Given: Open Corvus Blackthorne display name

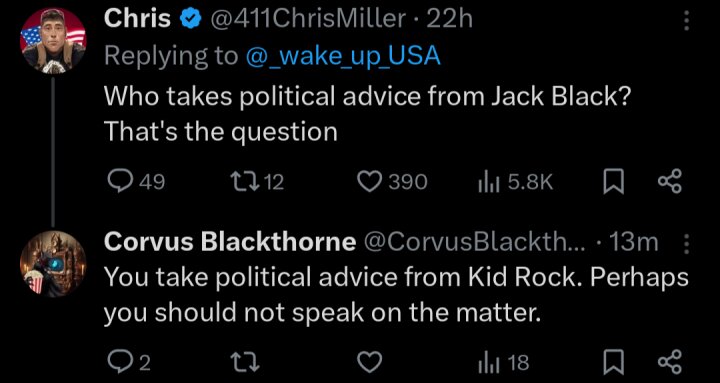Looking at the screenshot, I should point(230,242).
